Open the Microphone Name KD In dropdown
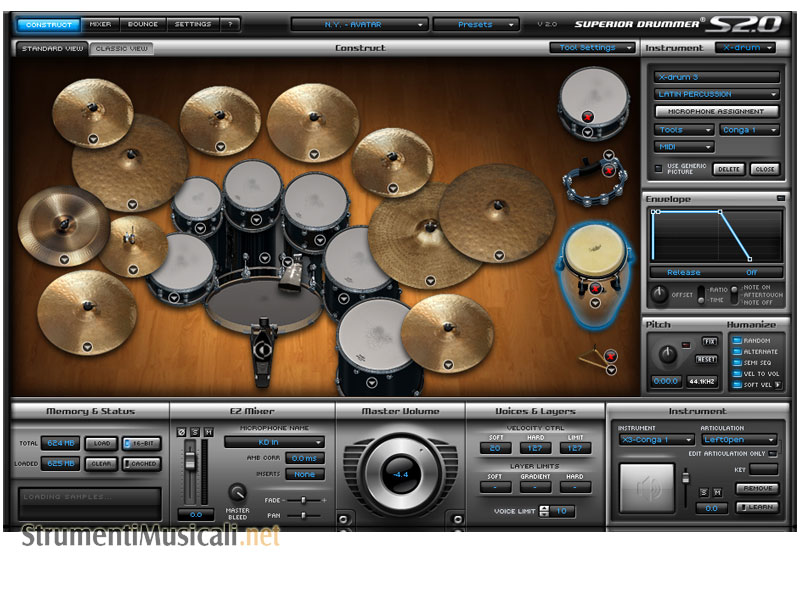 pyautogui.click(x=274, y=441)
